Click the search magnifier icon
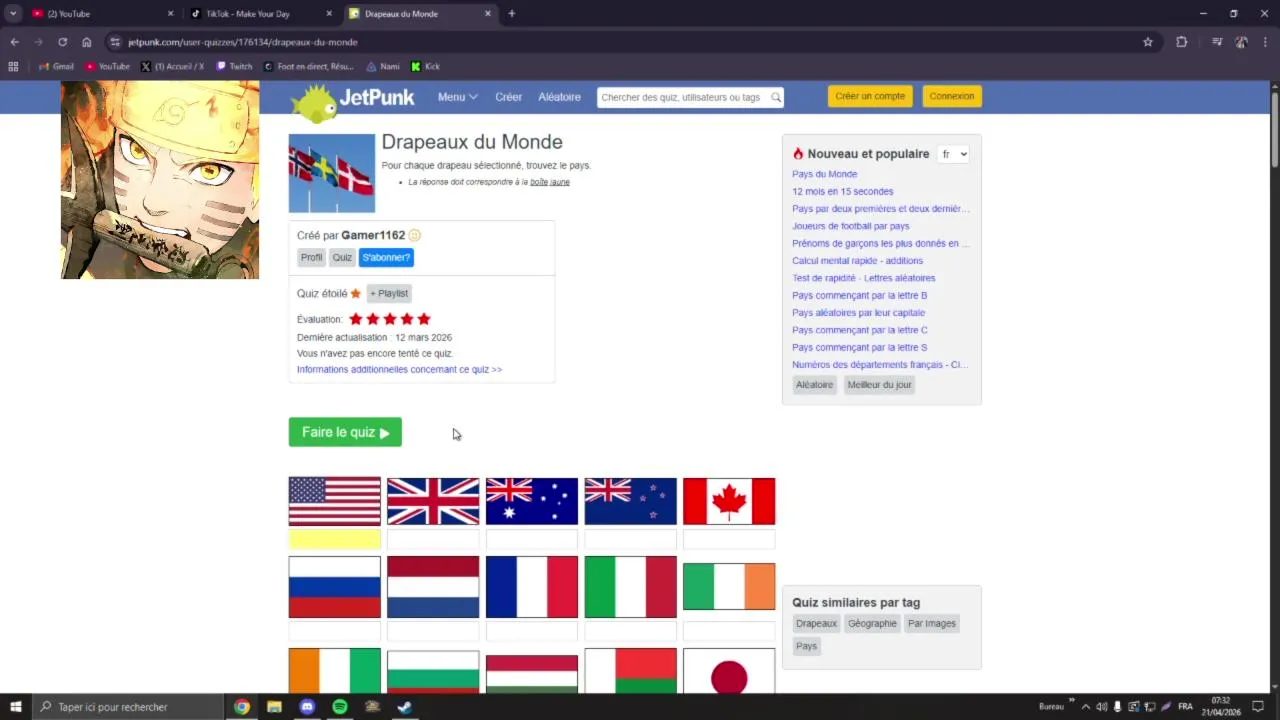The height and width of the screenshot is (720, 1280). pyautogui.click(x=775, y=97)
